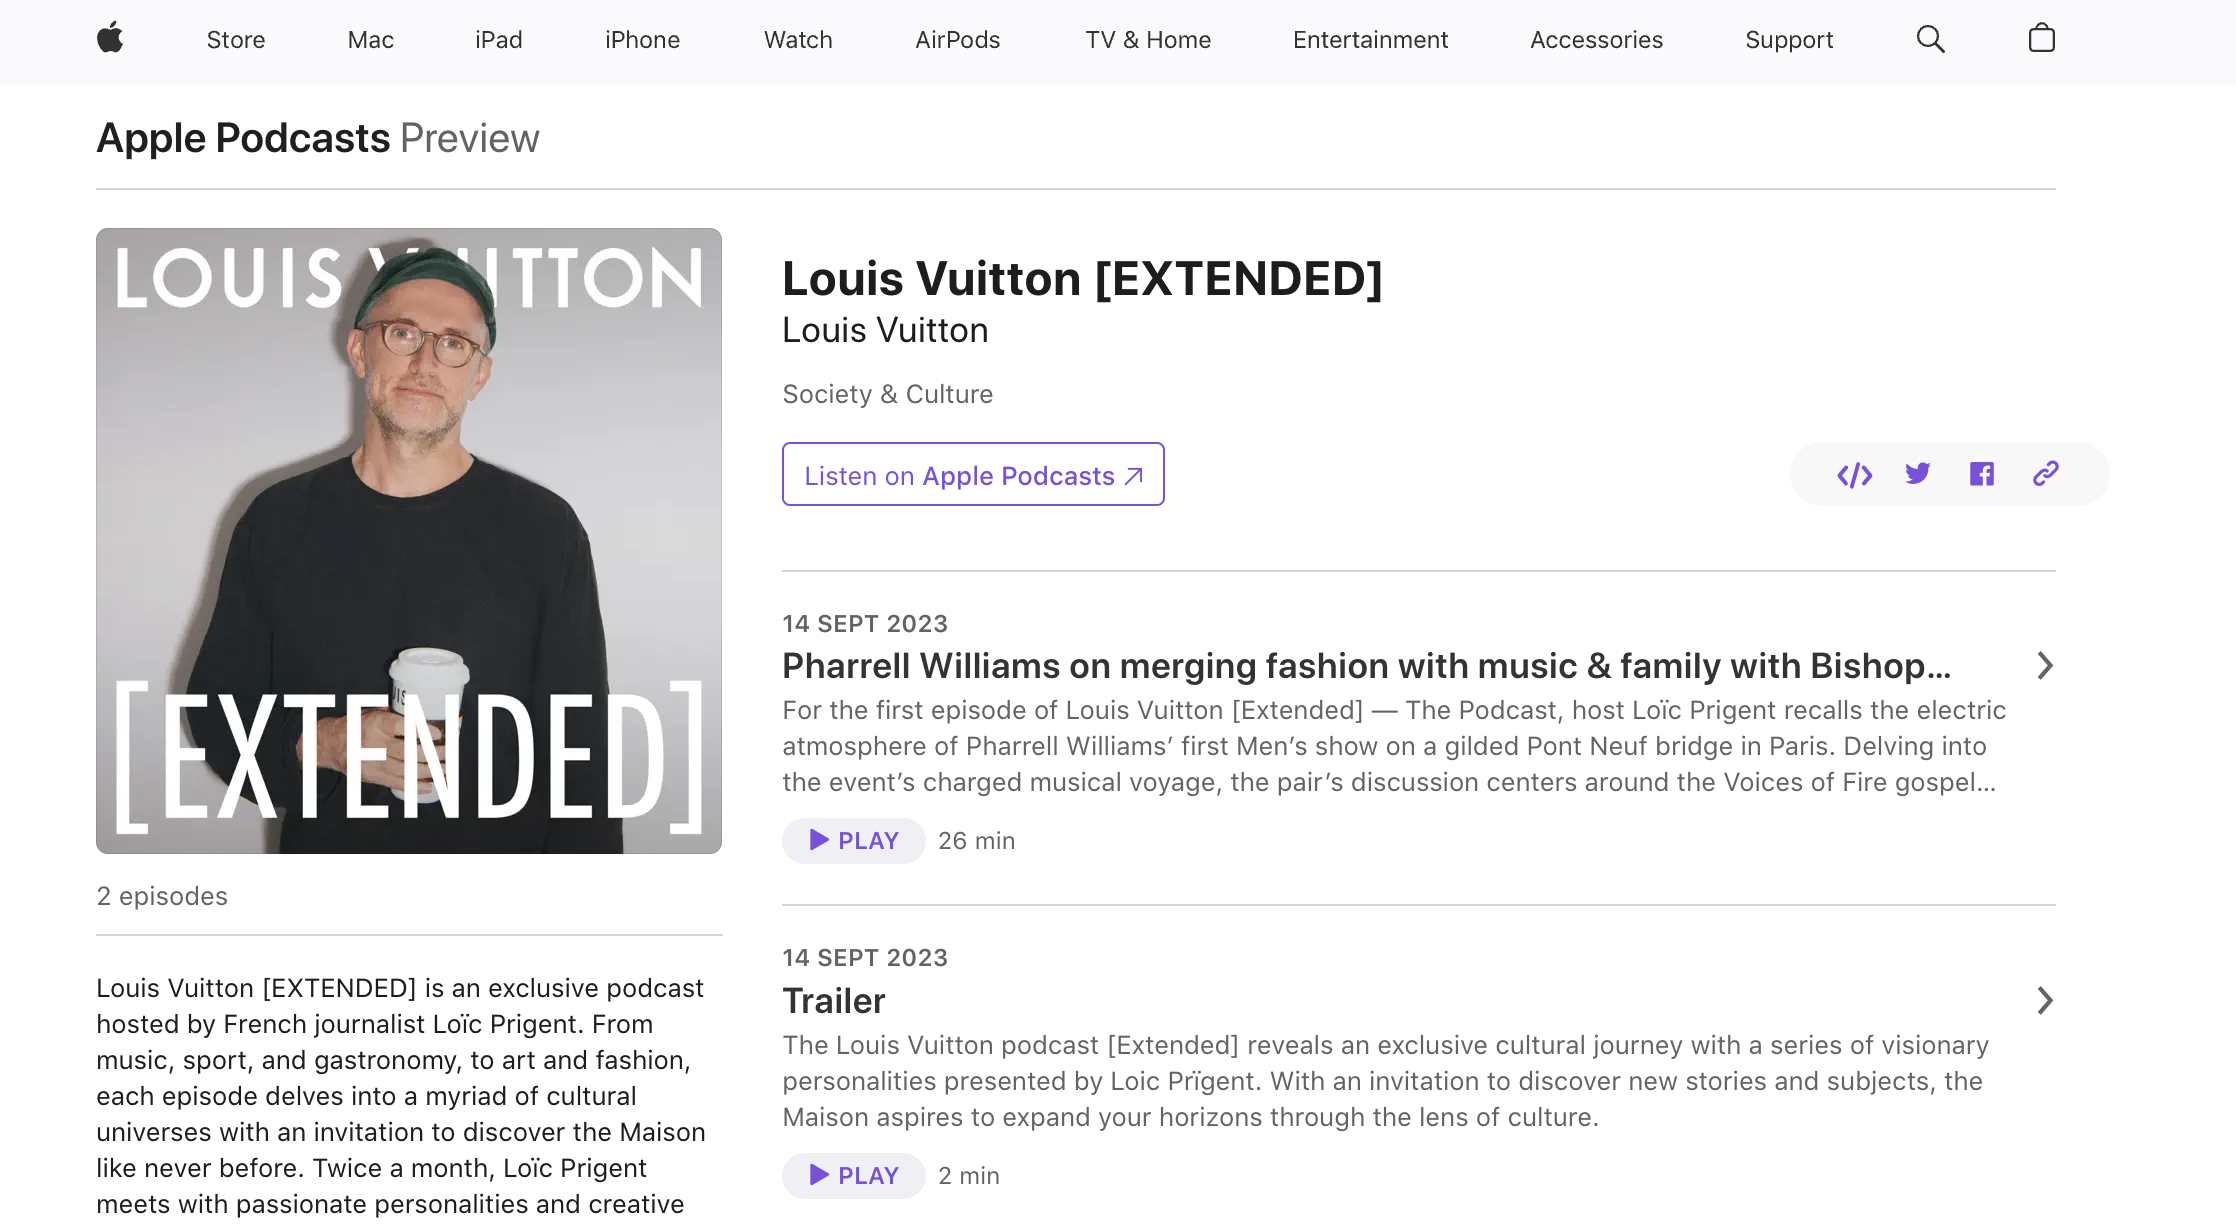Open the Pharrell Williams episode title
Screen dimensions: 2236x1226
click(1366, 666)
